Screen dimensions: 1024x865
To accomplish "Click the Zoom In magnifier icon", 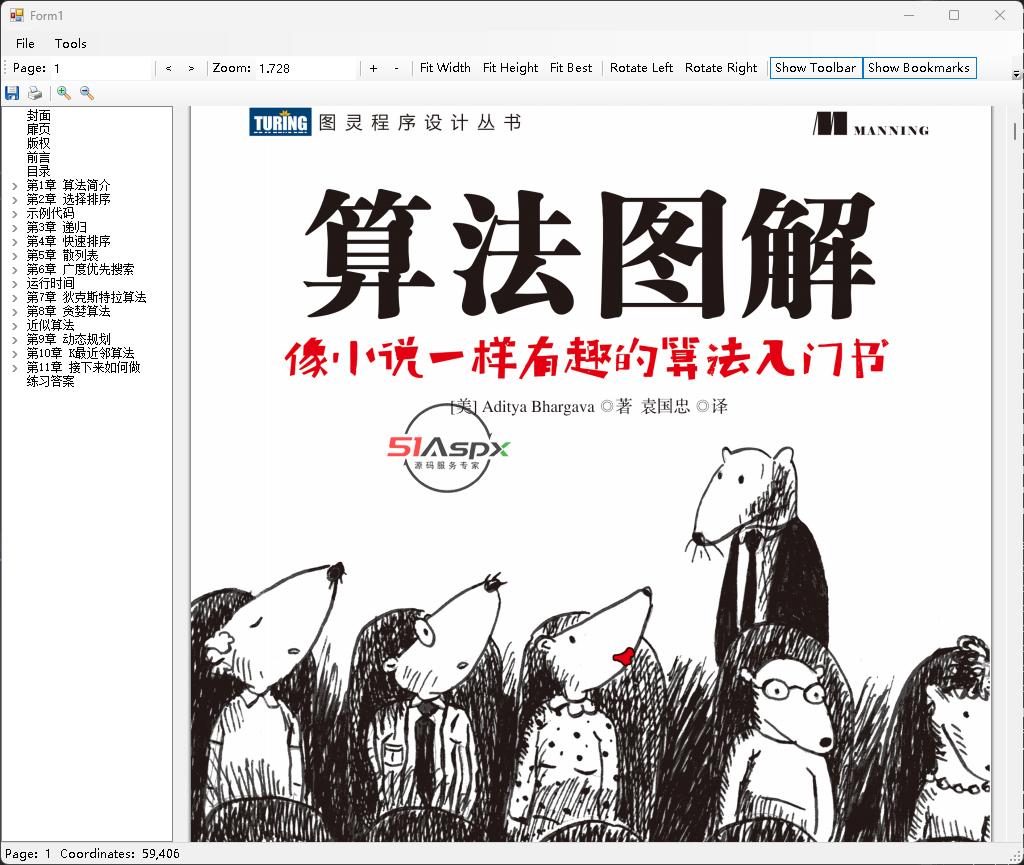I will (63, 93).
